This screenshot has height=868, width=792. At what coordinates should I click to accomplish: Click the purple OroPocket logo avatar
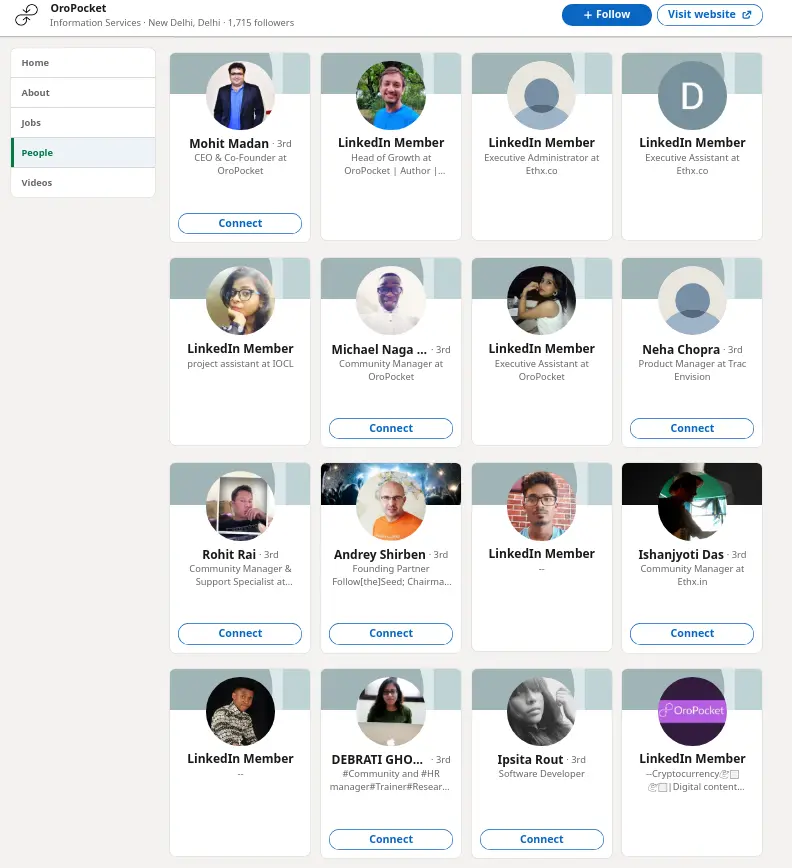click(x=692, y=711)
